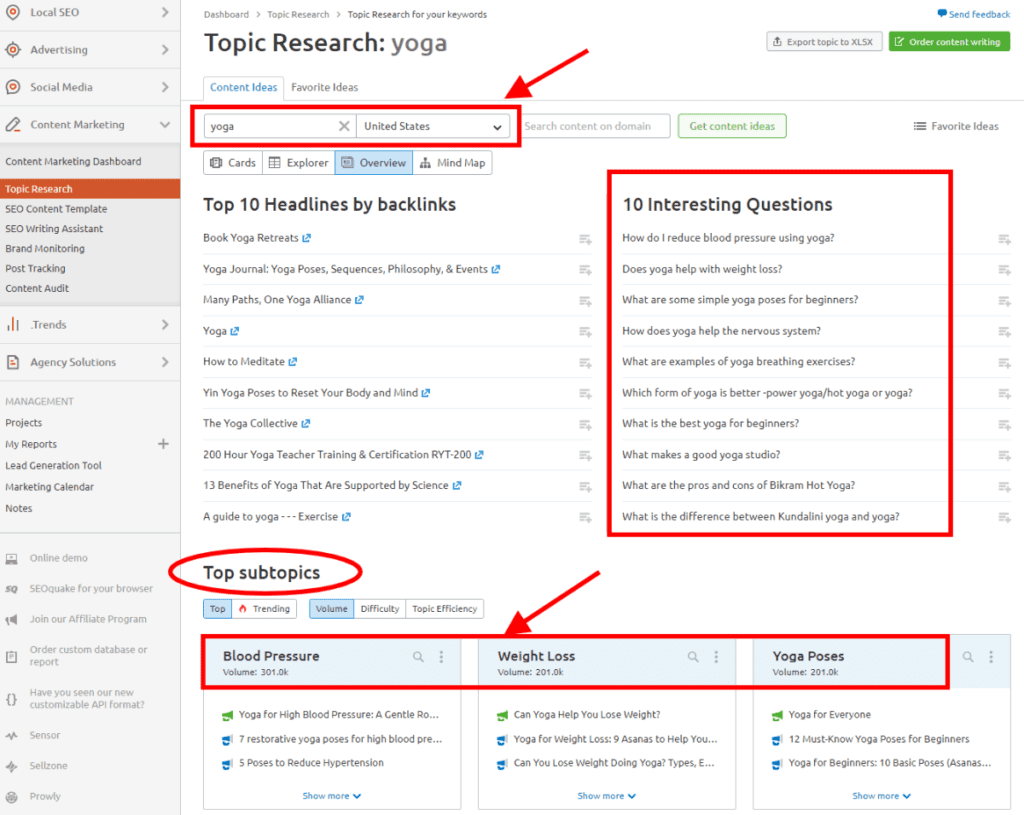Image resolution: width=1024 pixels, height=815 pixels.
Task: Switch to the Favorite Ideas tab
Action: tap(325, 87)
